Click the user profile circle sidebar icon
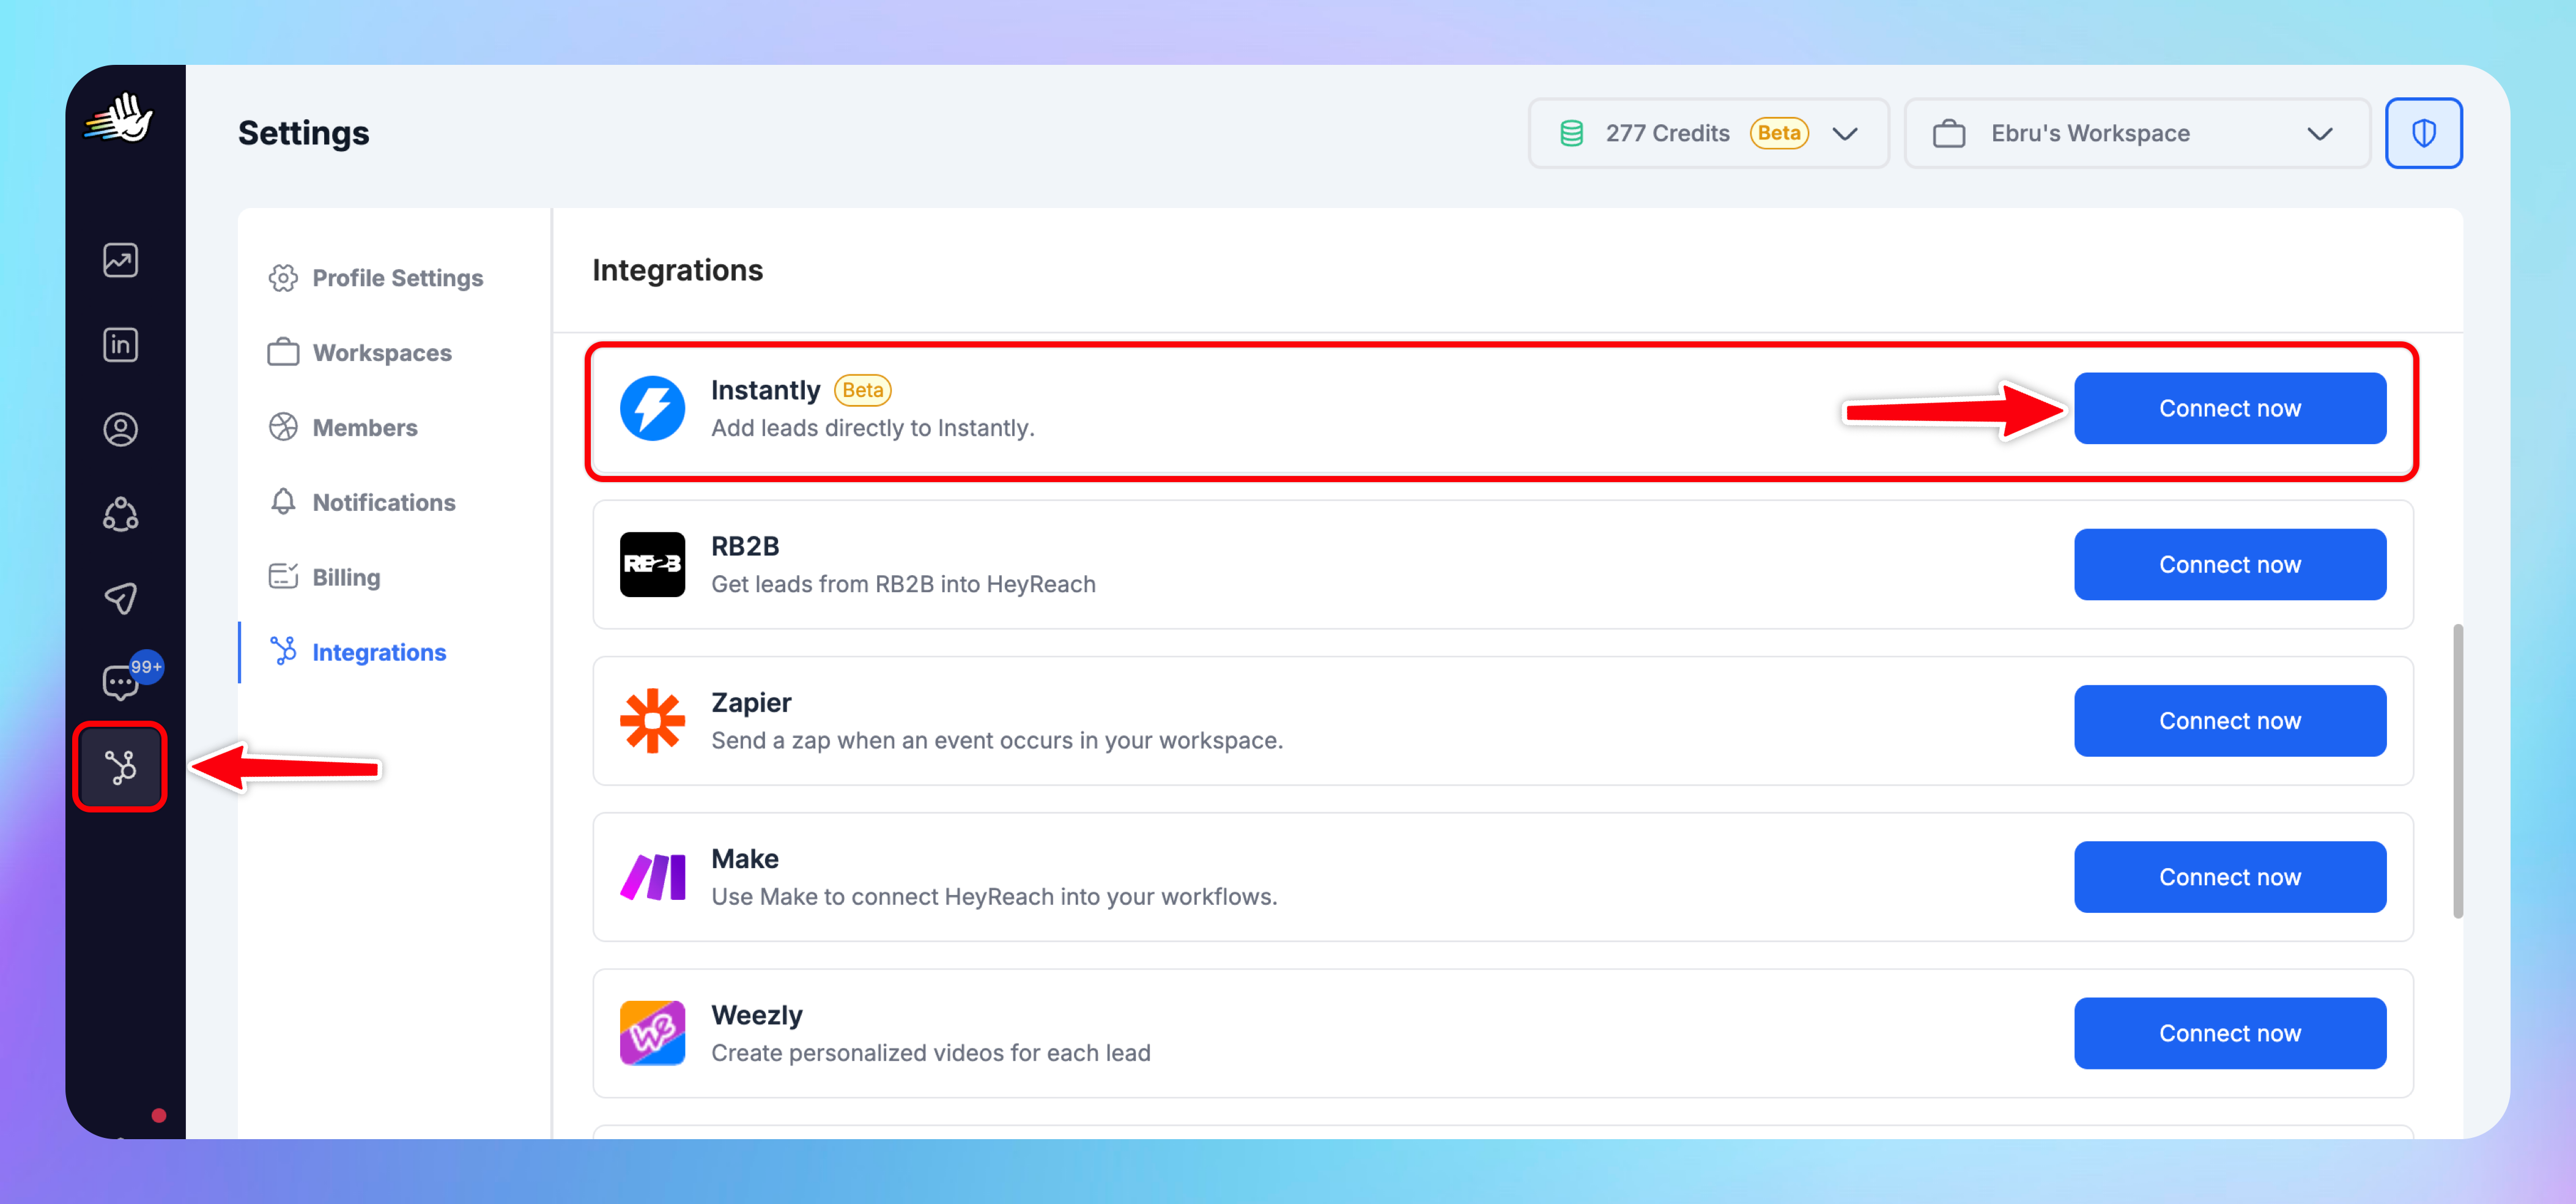 pos(120,429)
